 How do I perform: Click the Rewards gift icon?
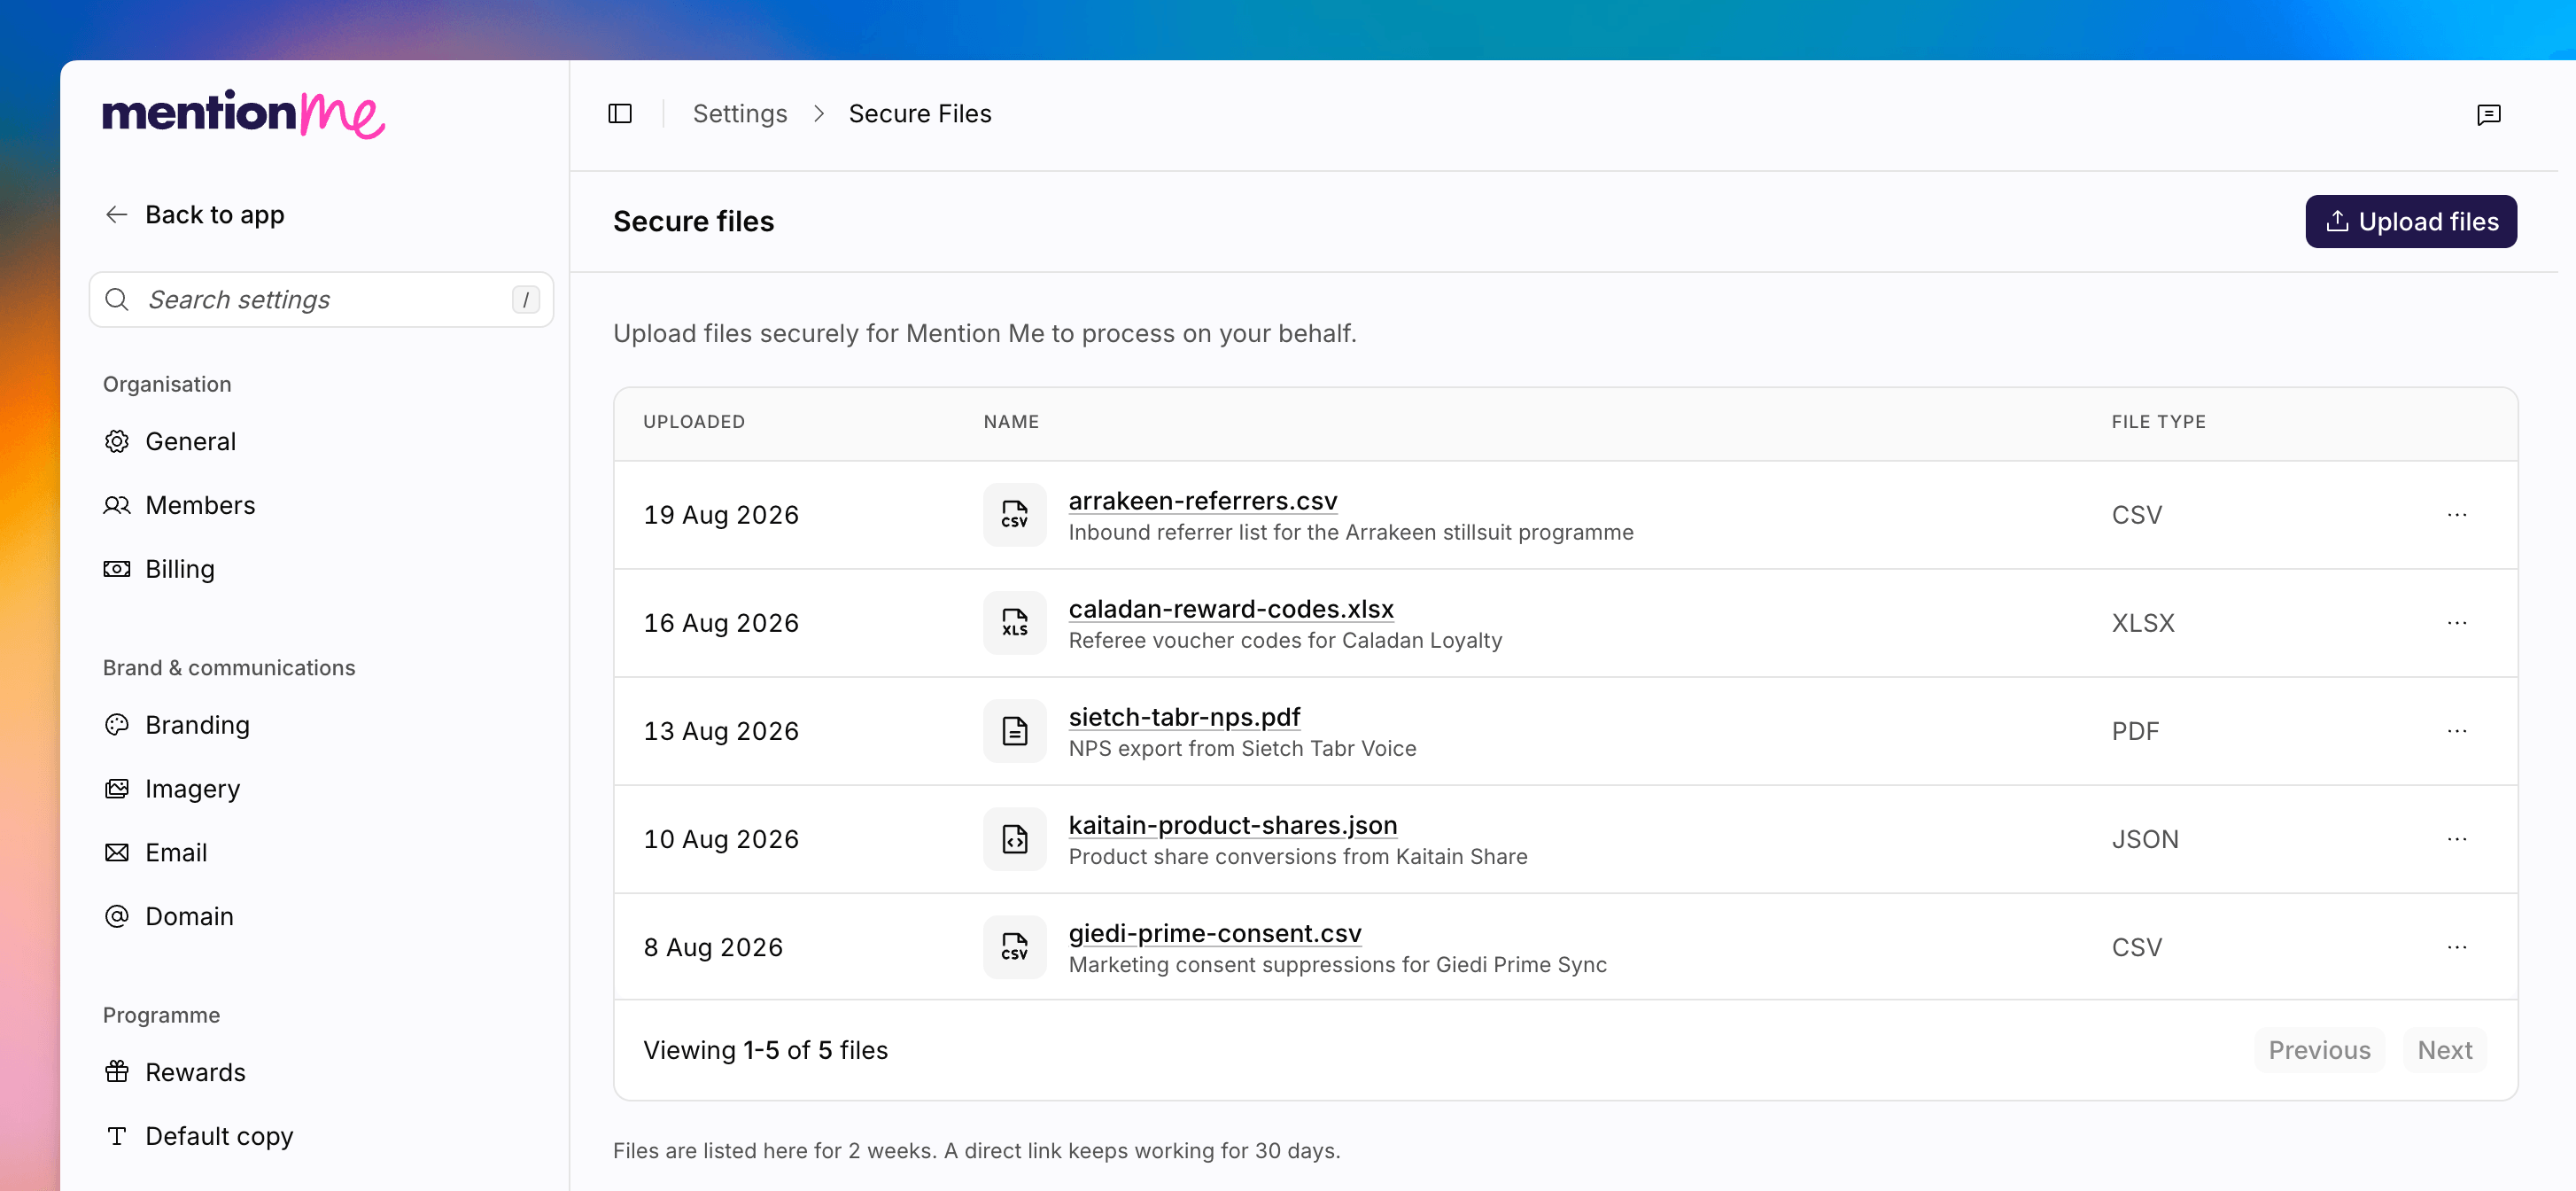click(x=117, y=1073)
